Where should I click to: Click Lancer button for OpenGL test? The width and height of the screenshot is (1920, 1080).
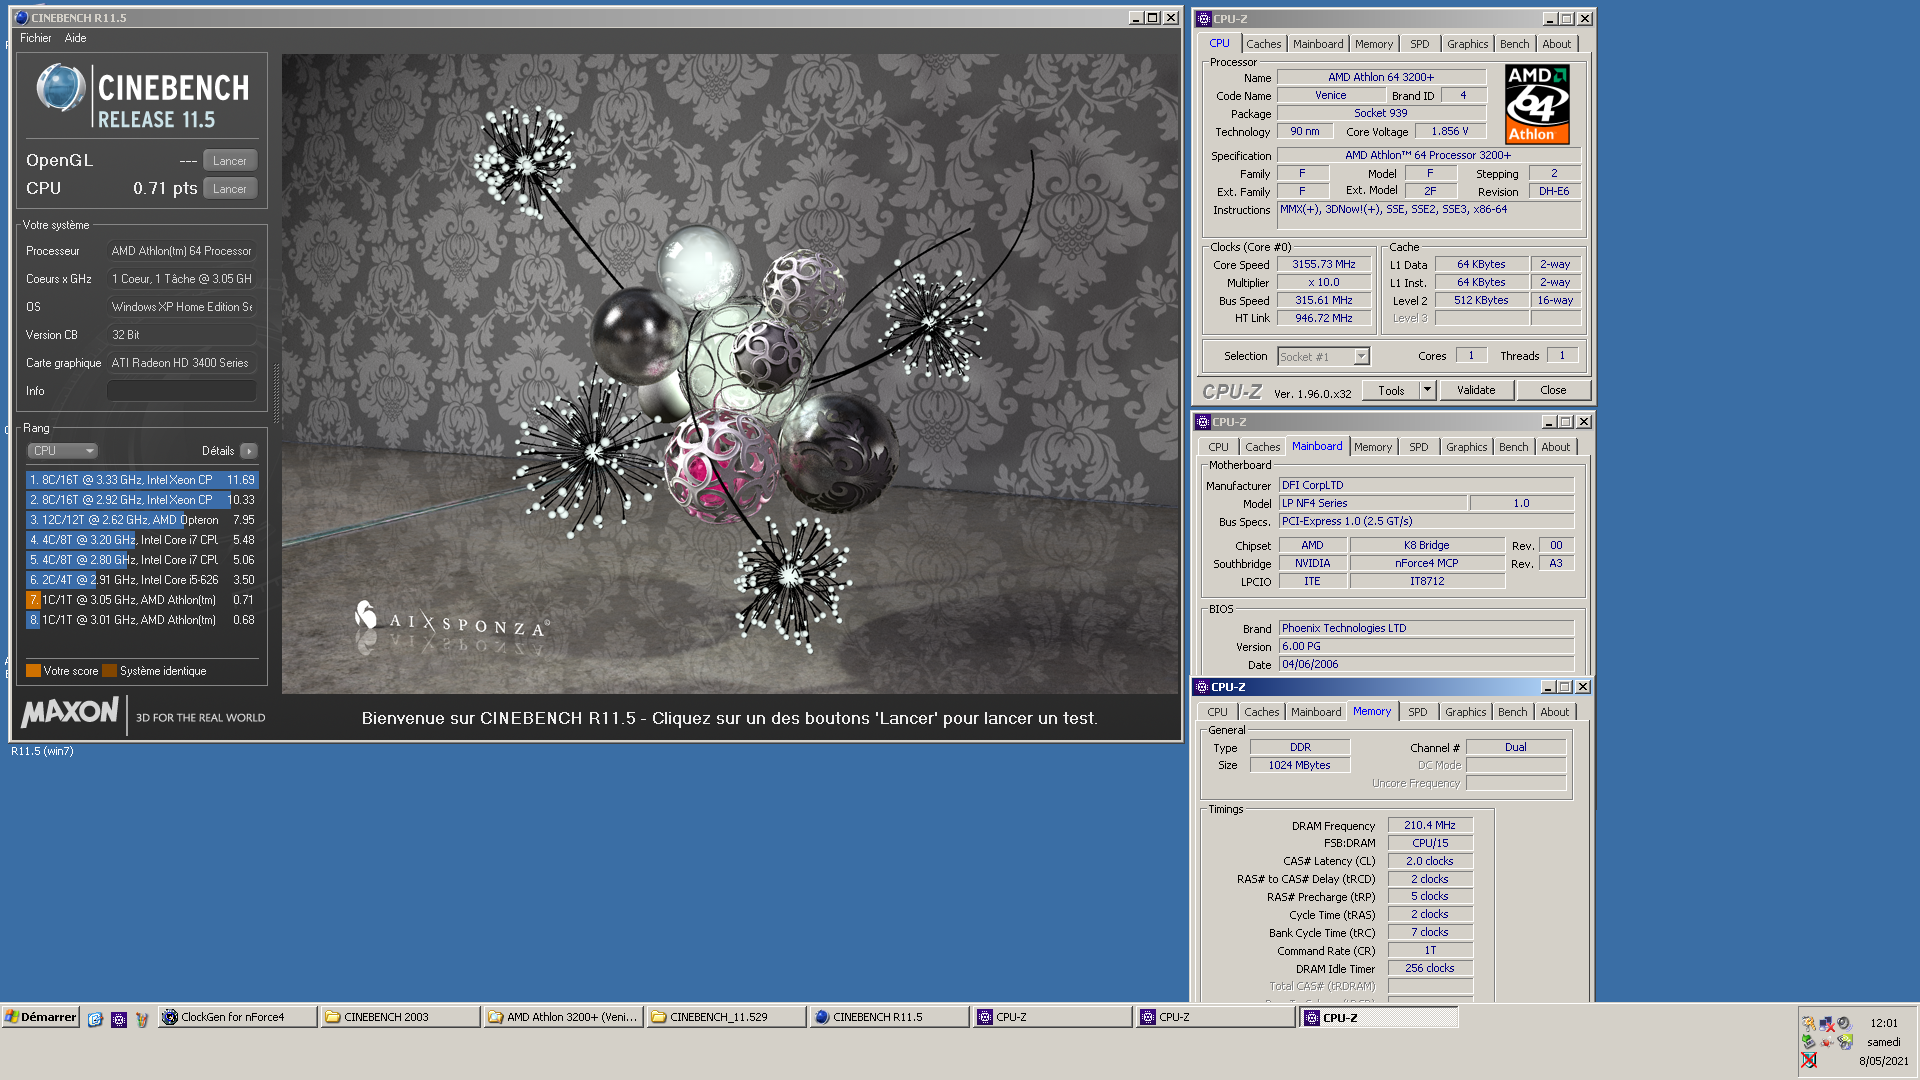point(230,161)
